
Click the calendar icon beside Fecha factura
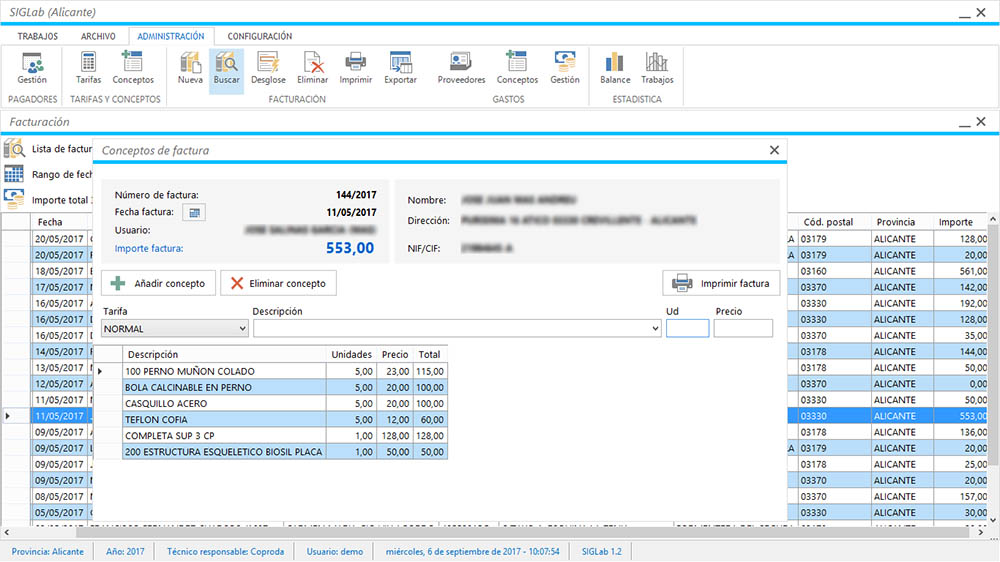click(194, 212)
